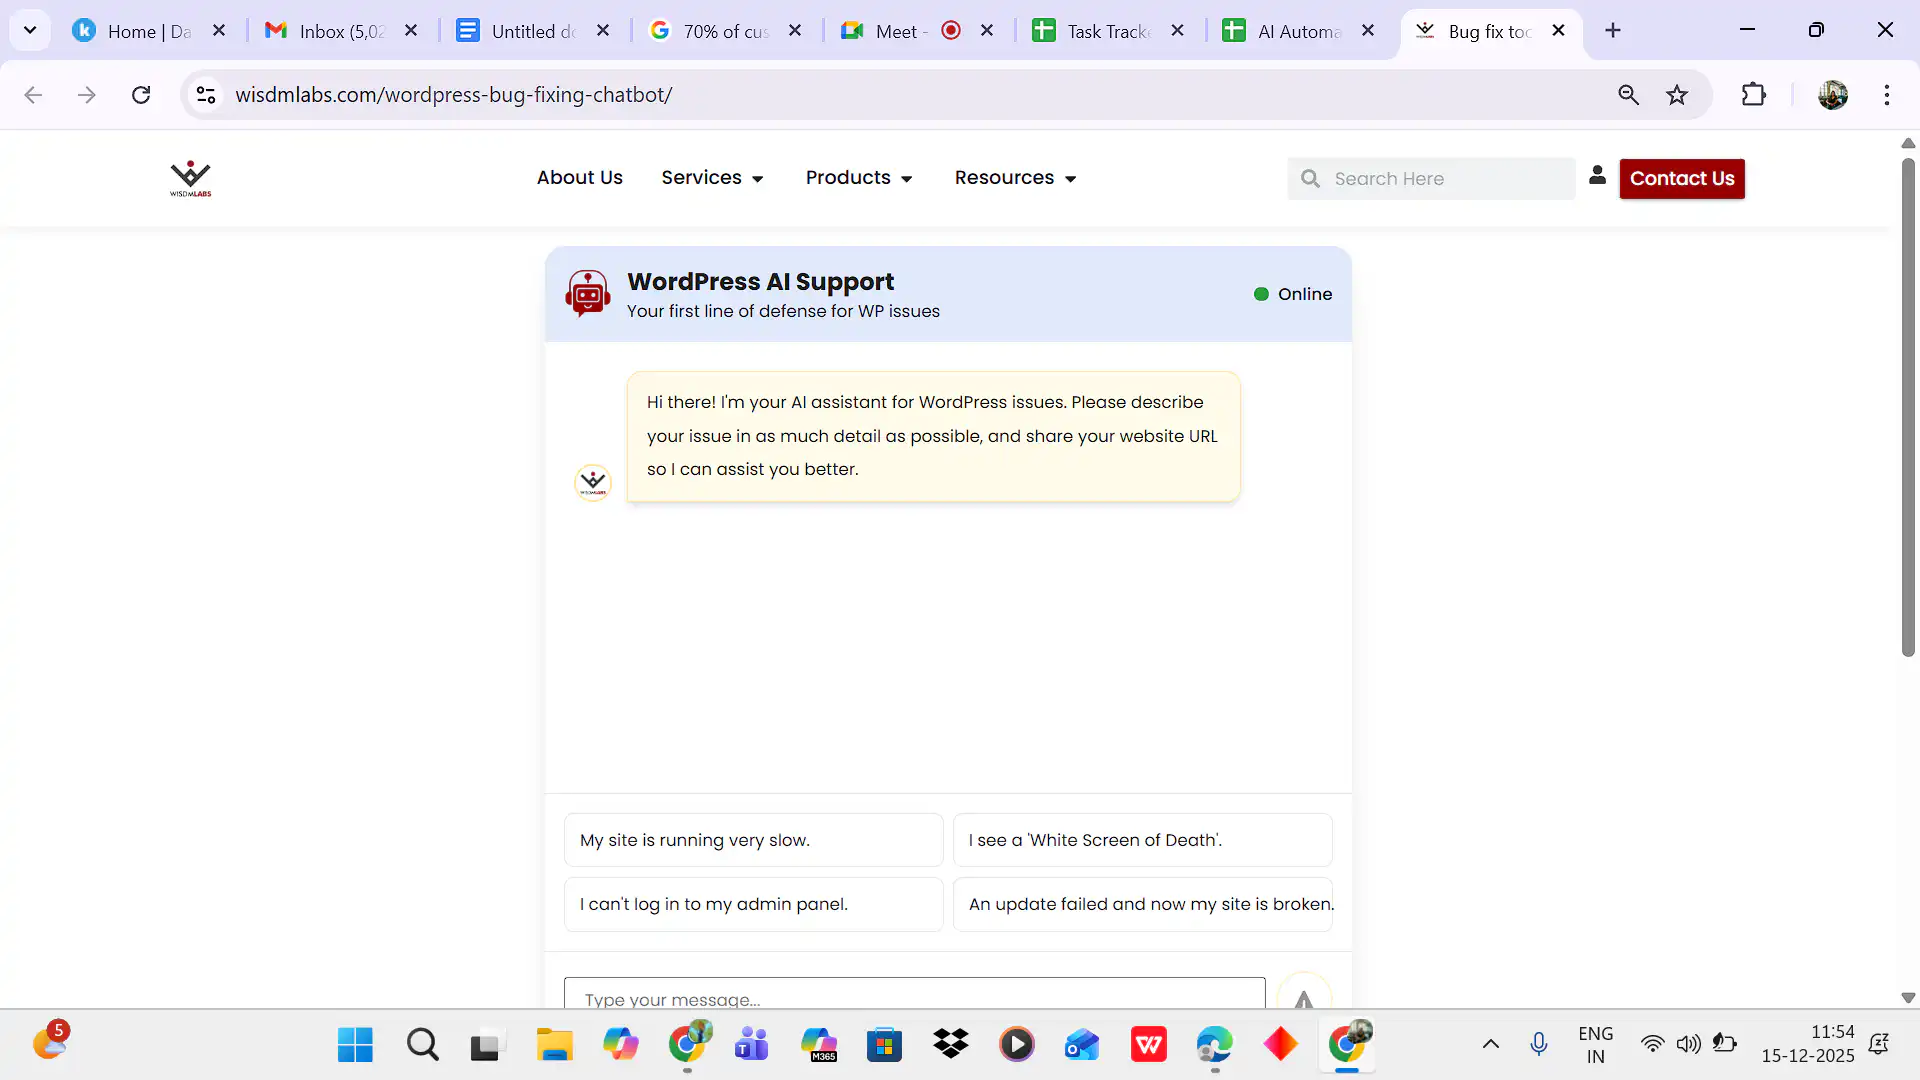This screenshot has height=1080, width=1920.
Task: Click the zoom magnifier icon in address bar
Action: (1628, 95)
